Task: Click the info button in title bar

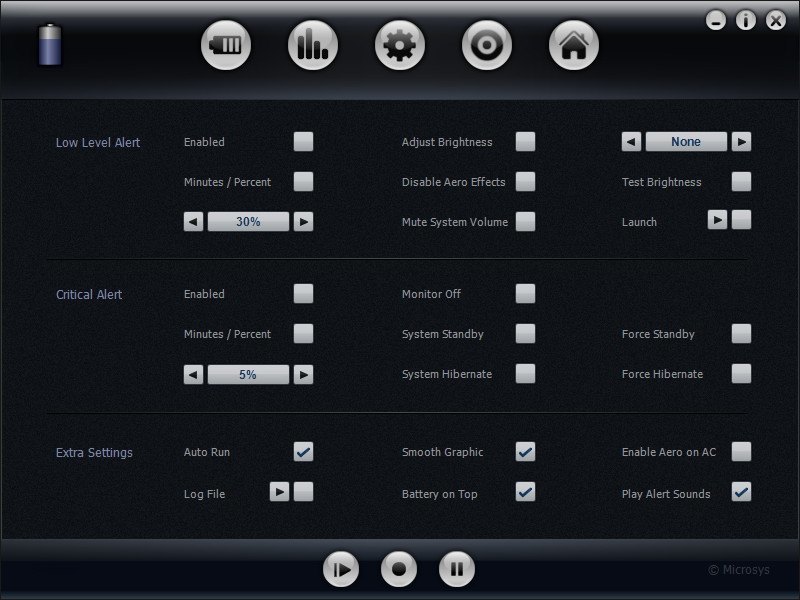Action: tap(746, 20)
